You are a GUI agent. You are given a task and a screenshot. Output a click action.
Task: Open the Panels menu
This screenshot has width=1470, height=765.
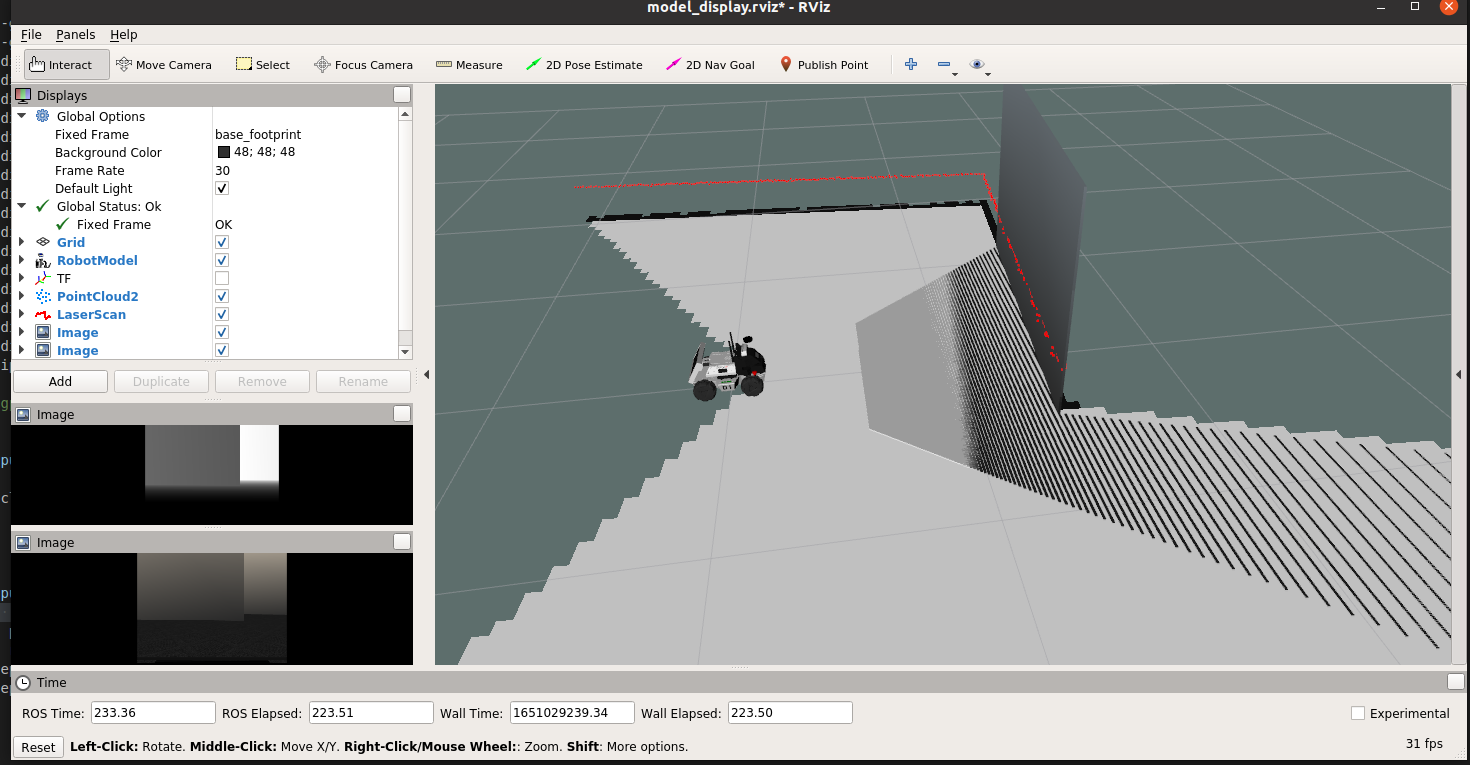click(x=75, y=34)
